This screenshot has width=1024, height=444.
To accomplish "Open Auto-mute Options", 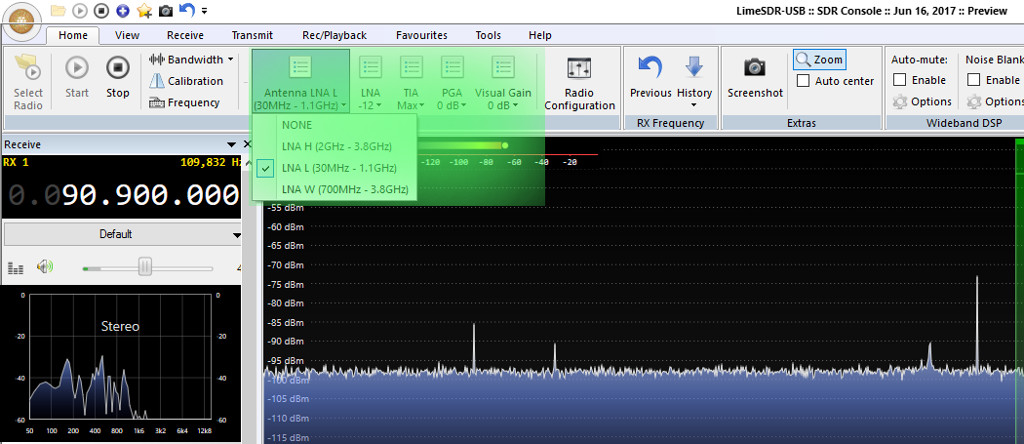I will pos(922,101).
